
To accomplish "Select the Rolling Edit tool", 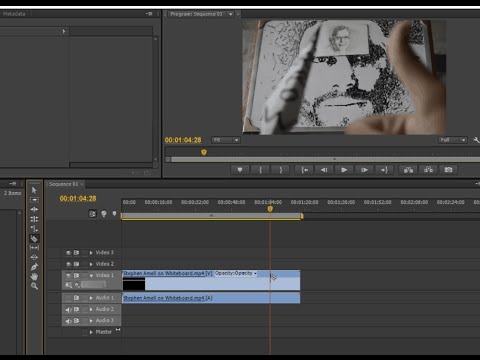I will click(34, 219).
